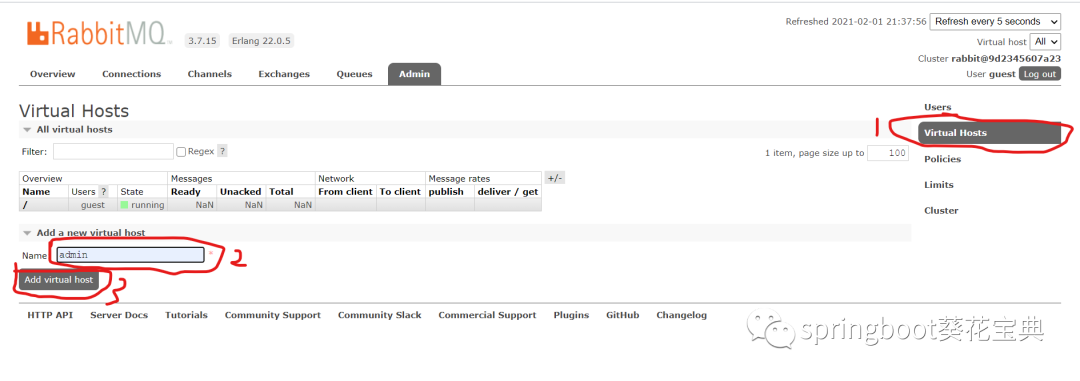Screen dimensions: 1080x381
Task: Open the Commercial Support link
Action: 487,315
